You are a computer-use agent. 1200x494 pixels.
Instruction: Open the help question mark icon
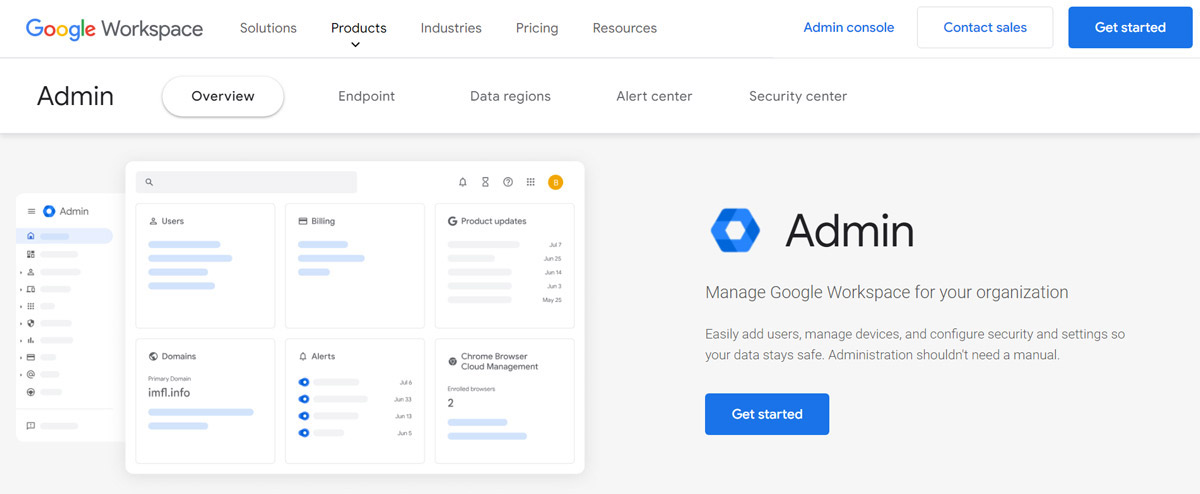click(508, 182)
